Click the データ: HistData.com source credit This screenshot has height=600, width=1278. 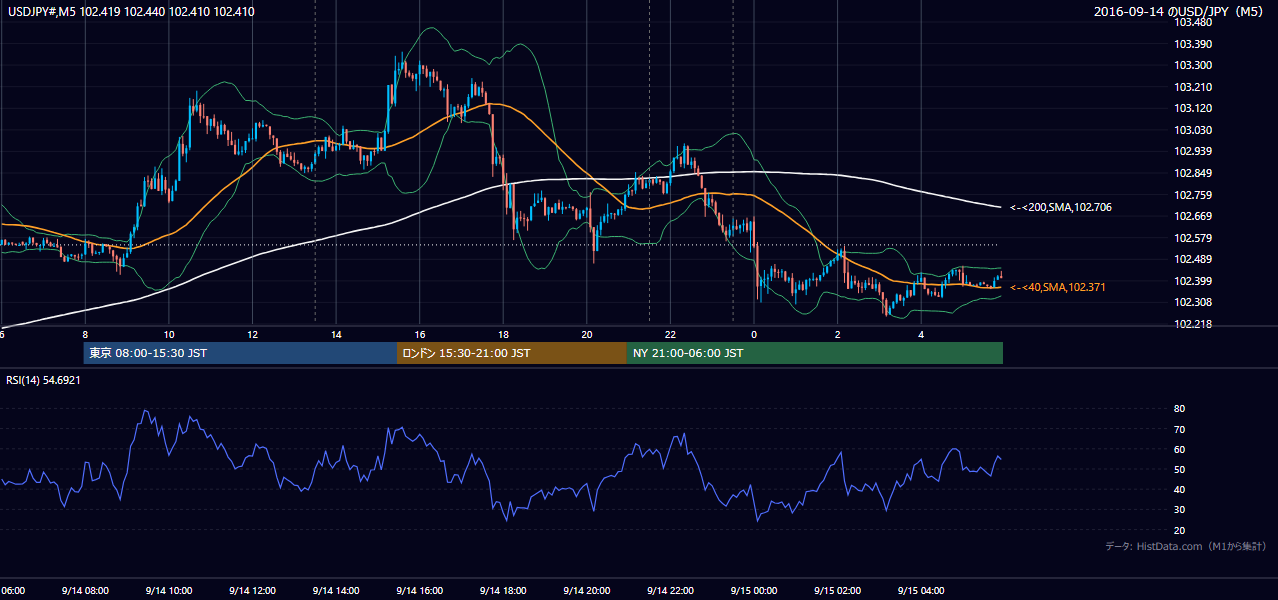(1186, 546)
